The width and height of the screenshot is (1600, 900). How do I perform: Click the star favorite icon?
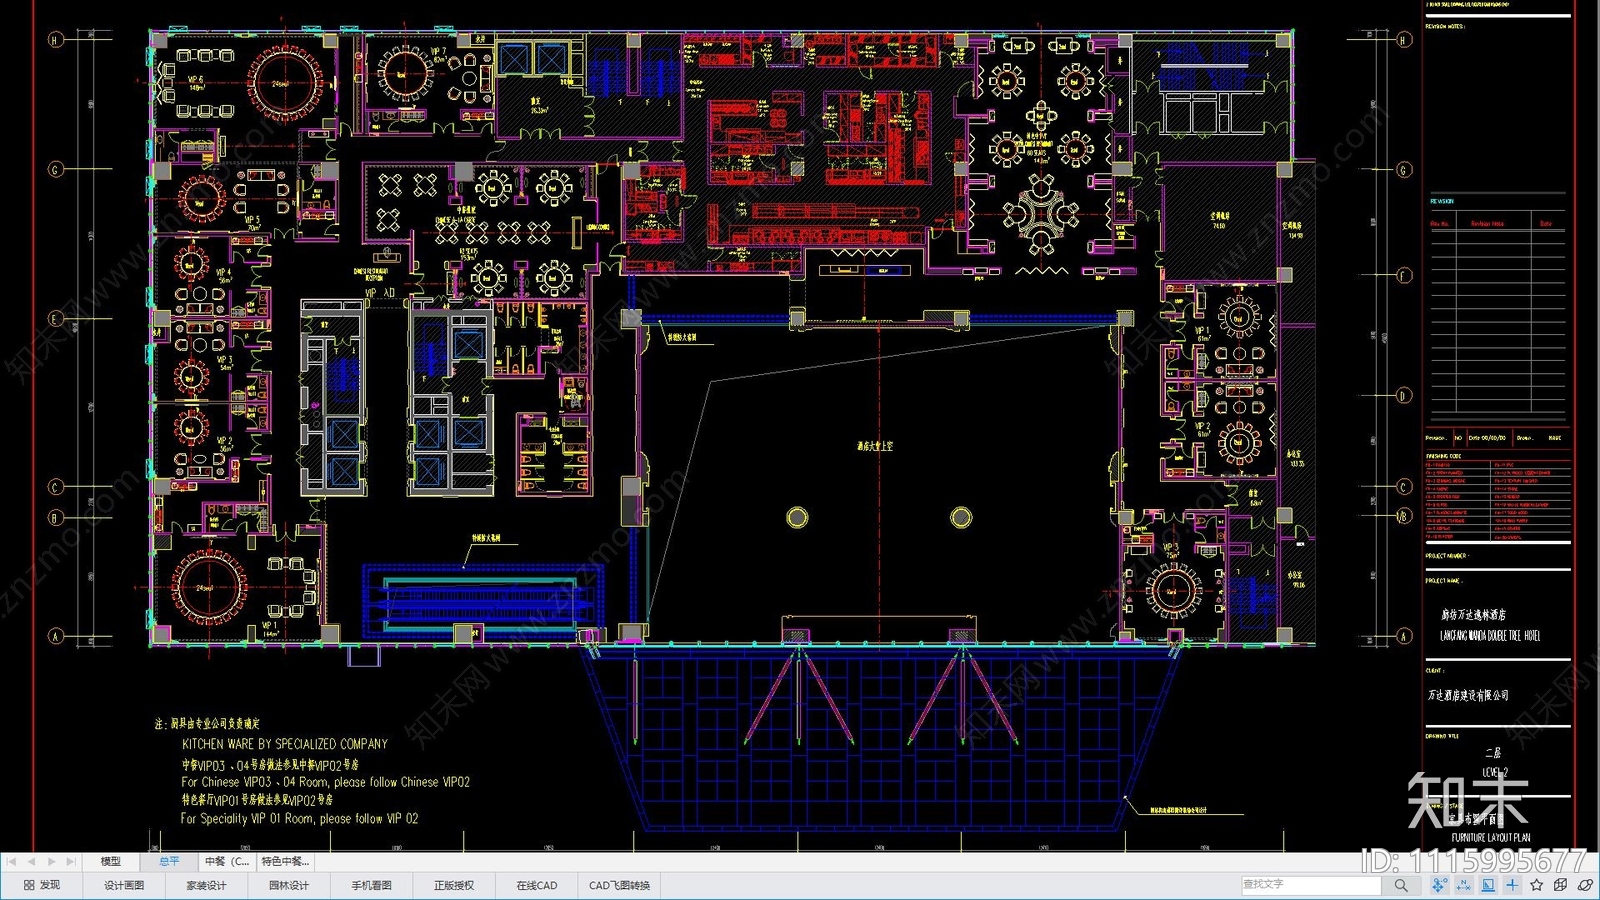pyautogui.click(x=1537, y=885)
